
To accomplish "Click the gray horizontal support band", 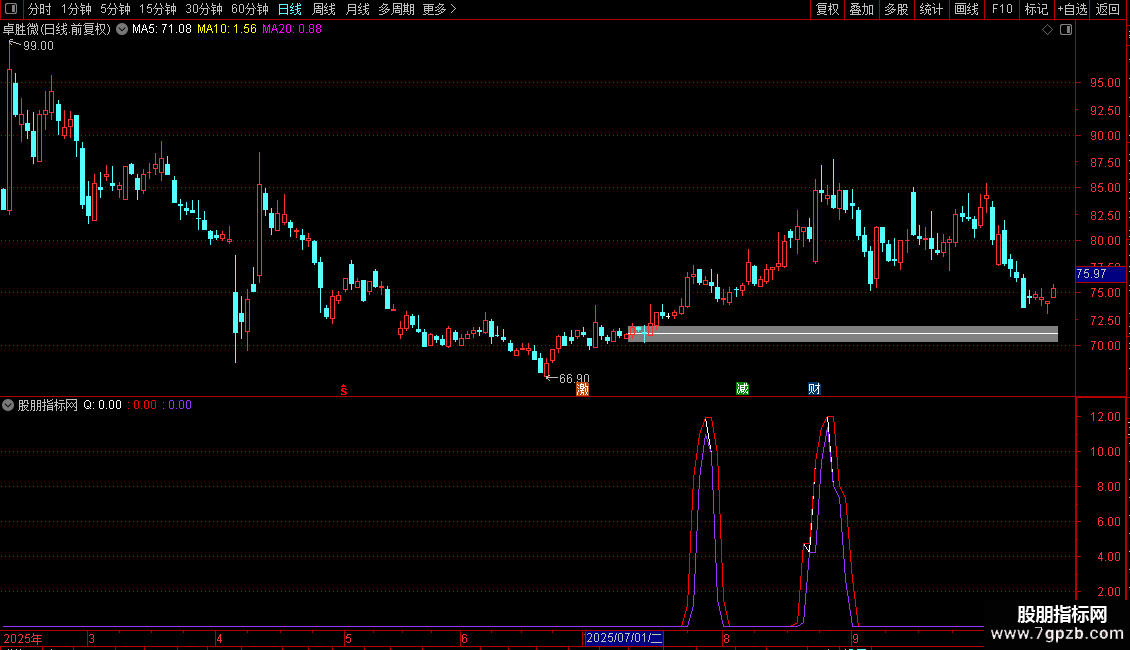I will point(843,334).
